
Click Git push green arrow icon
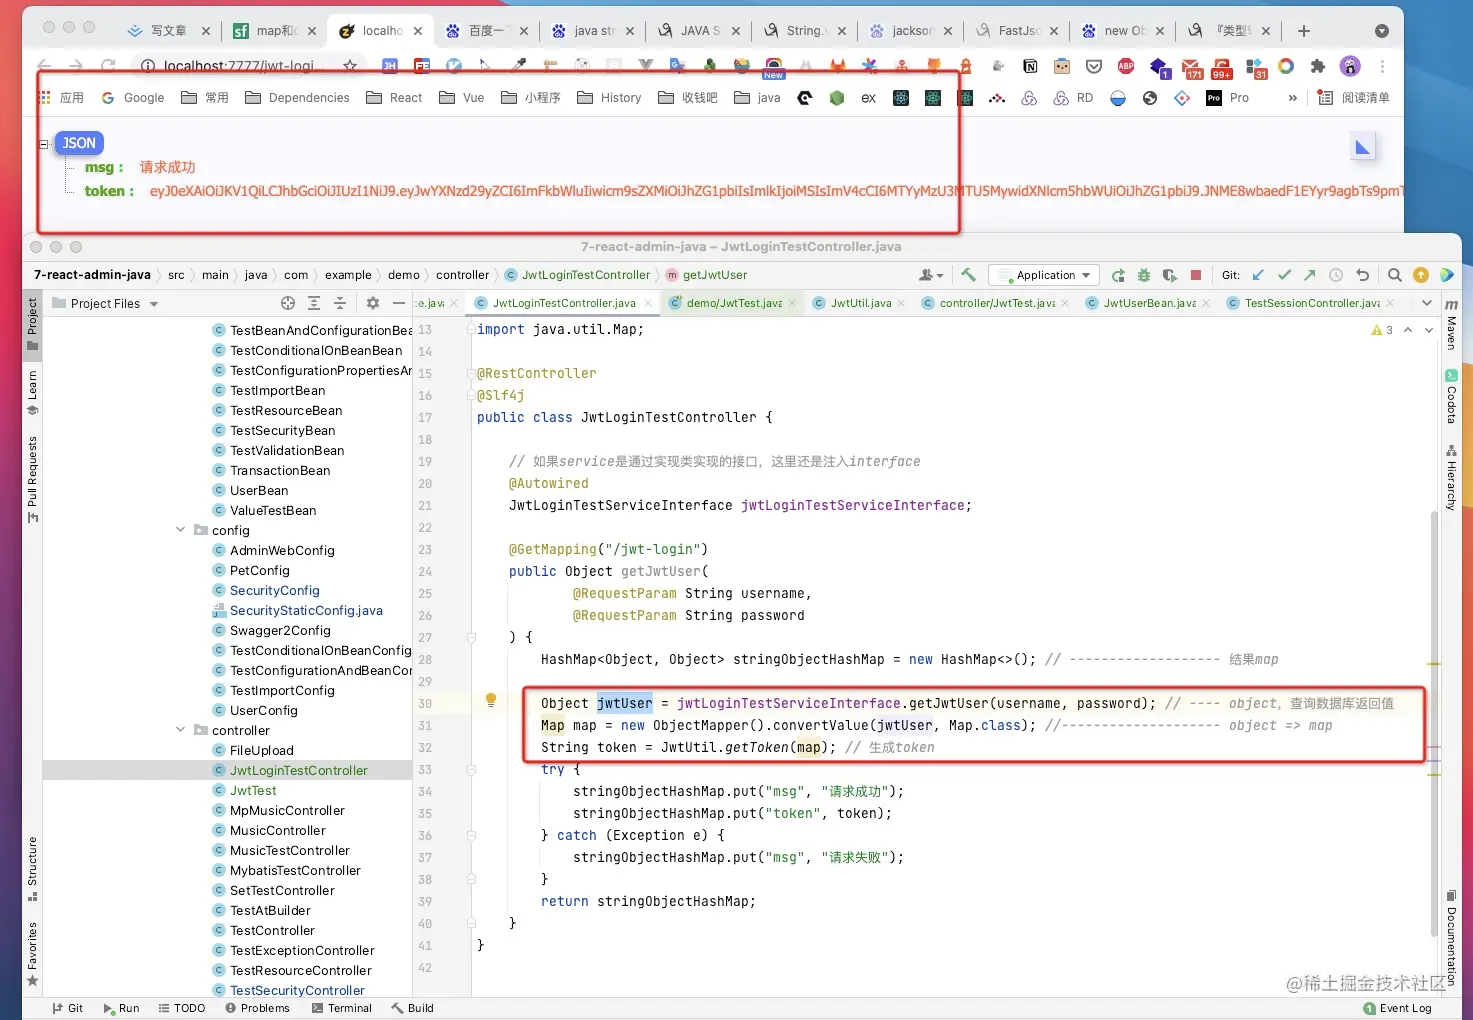pos(1310,275)
